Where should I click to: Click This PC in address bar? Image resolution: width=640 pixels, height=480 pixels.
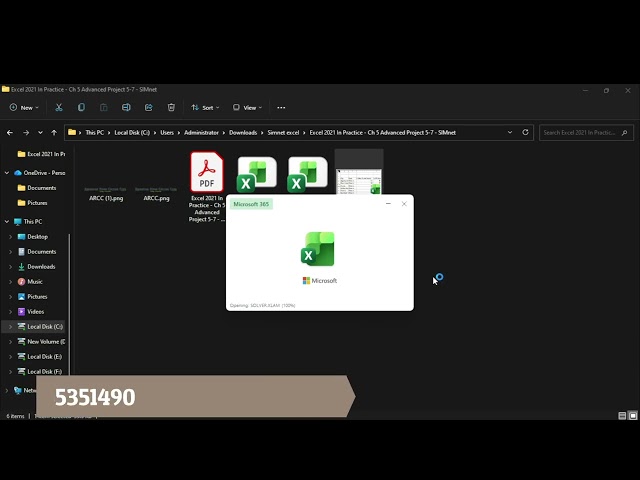pyautogui.click(x=94, y=133)
